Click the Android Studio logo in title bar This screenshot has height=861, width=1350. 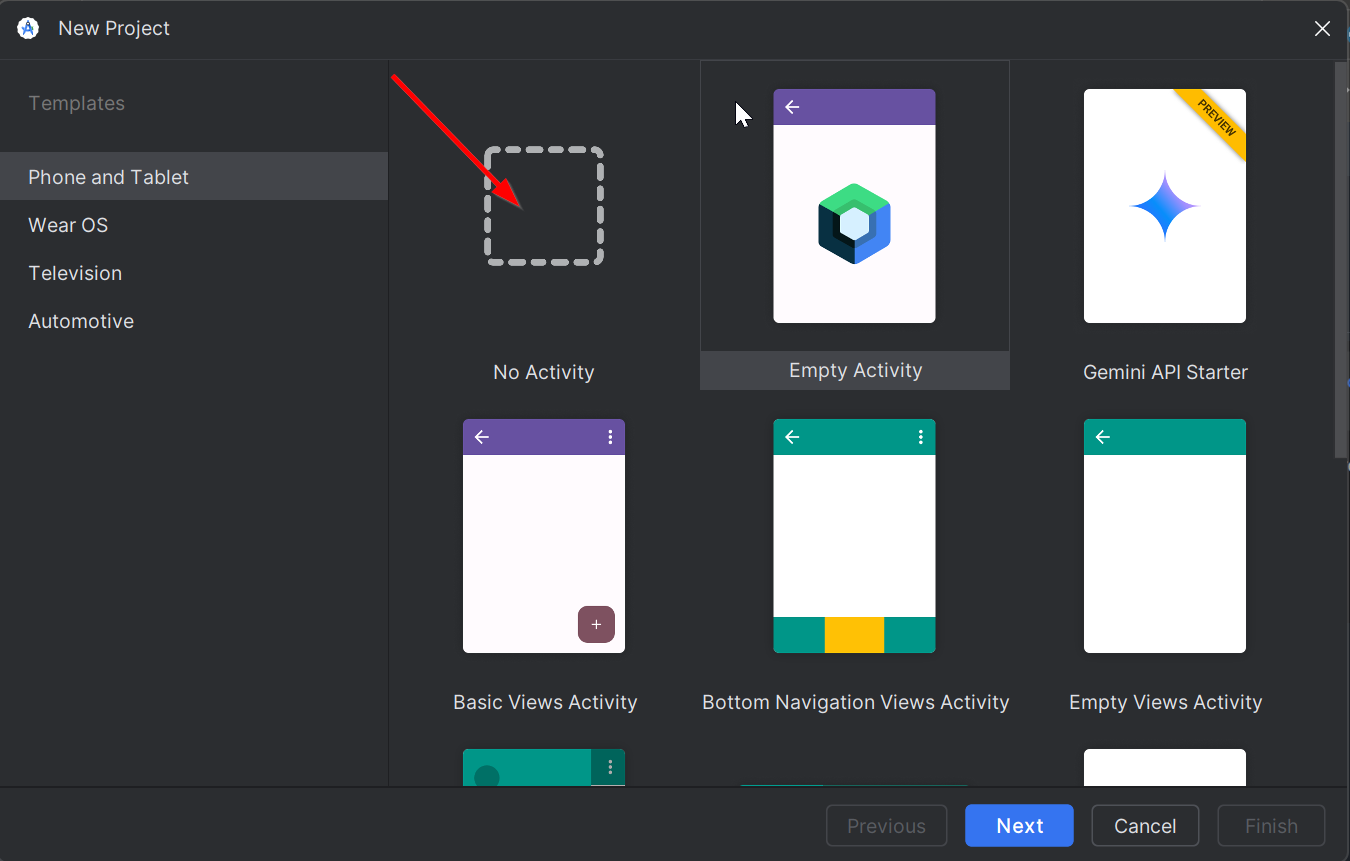click(x=27, y=28)
